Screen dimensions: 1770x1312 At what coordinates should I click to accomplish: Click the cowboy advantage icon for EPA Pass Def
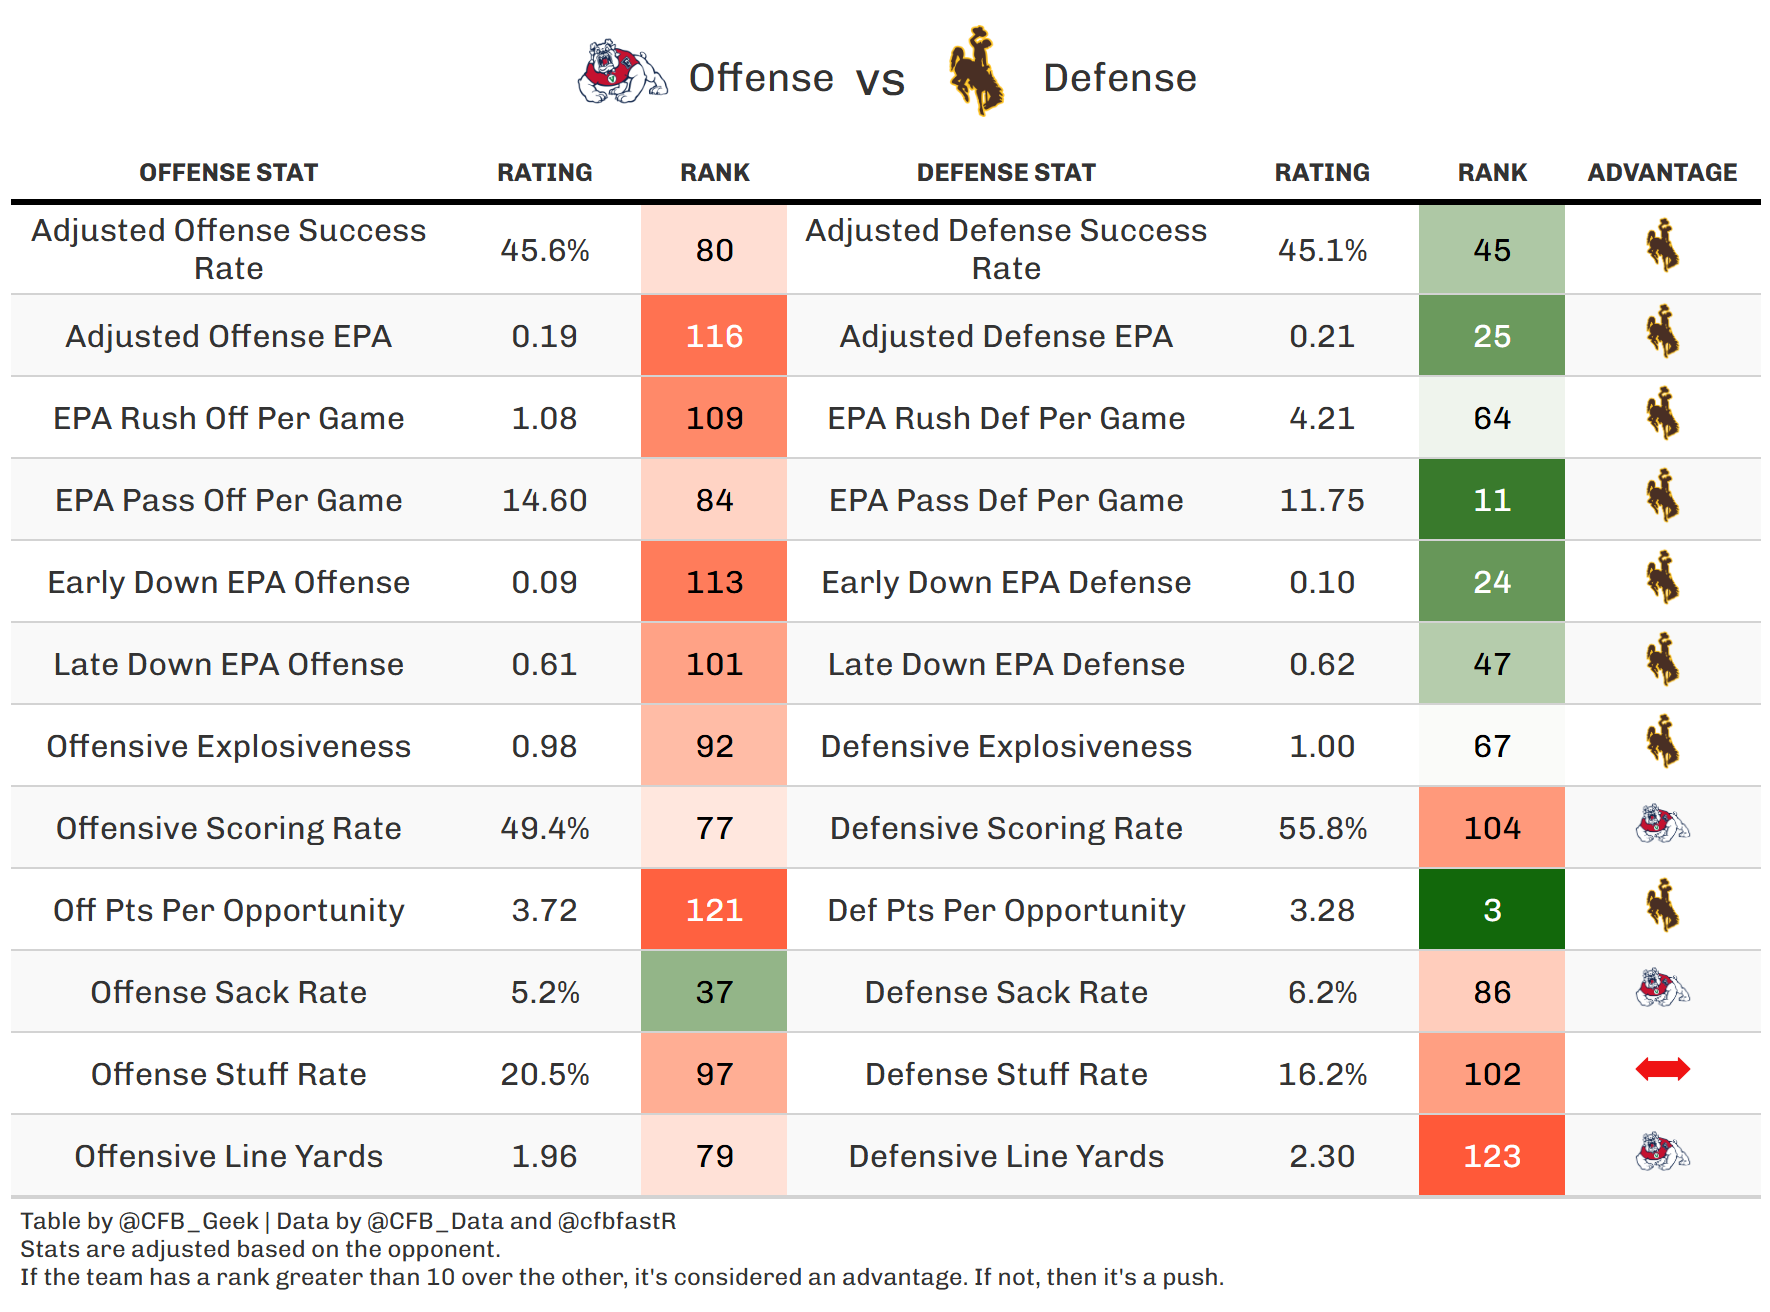1662,496
